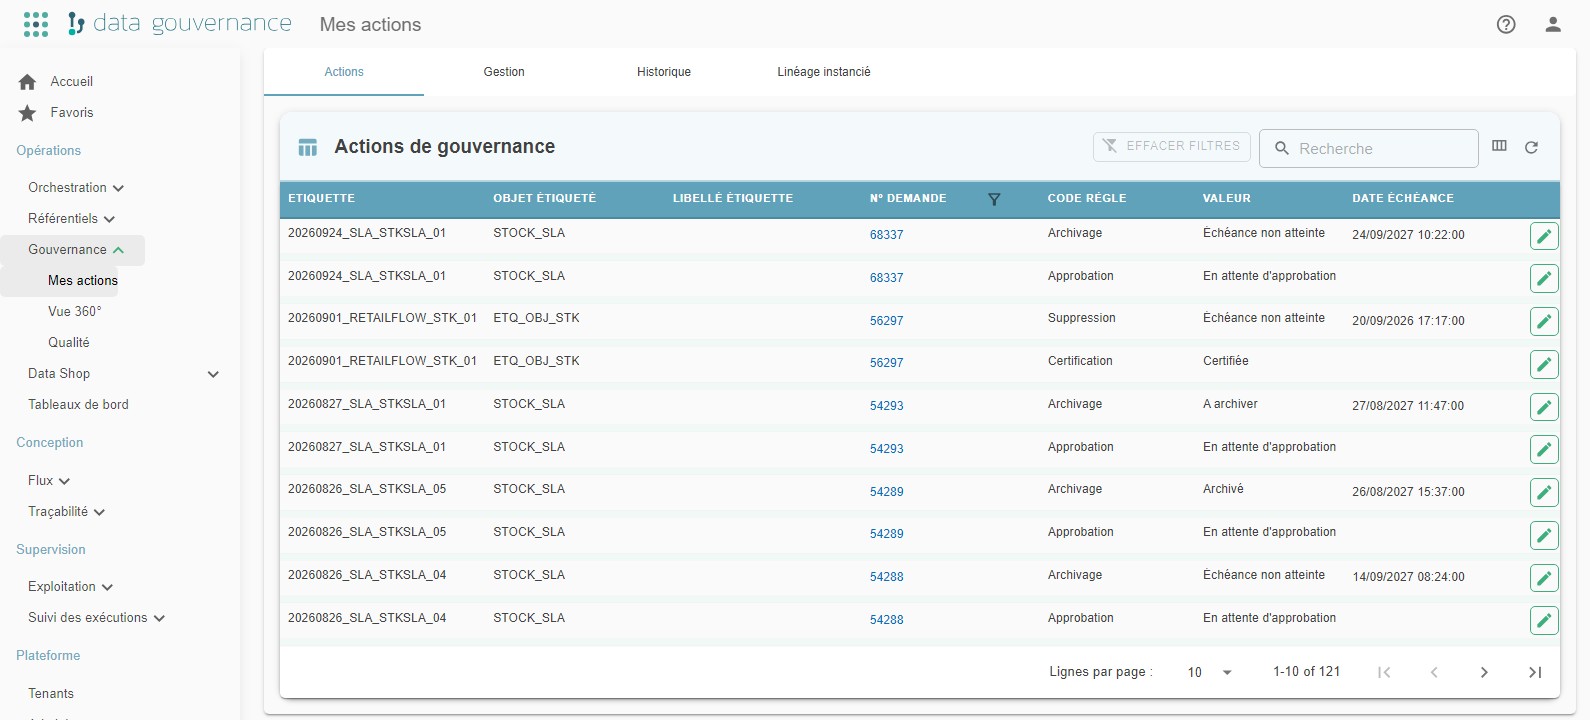Open the Lignes par page dropdown
1590x720 pixels.
[x=1209, y=672]
